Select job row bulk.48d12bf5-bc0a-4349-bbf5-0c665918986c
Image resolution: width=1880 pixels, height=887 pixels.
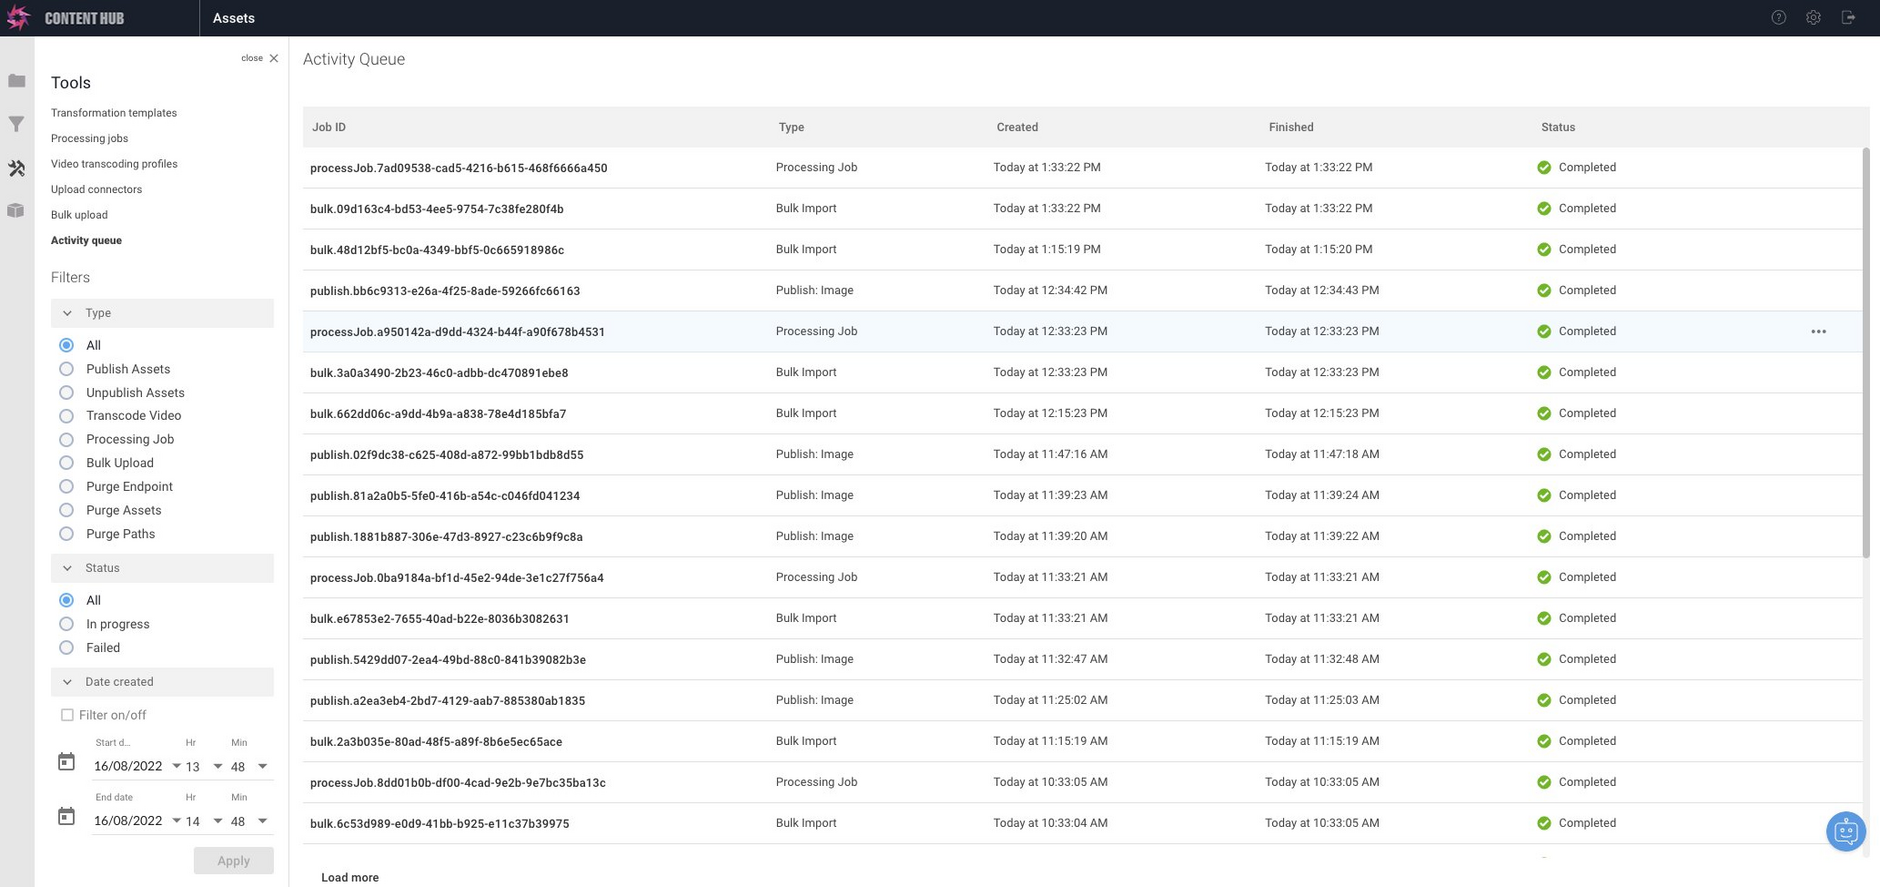(x=1082, y=250)
